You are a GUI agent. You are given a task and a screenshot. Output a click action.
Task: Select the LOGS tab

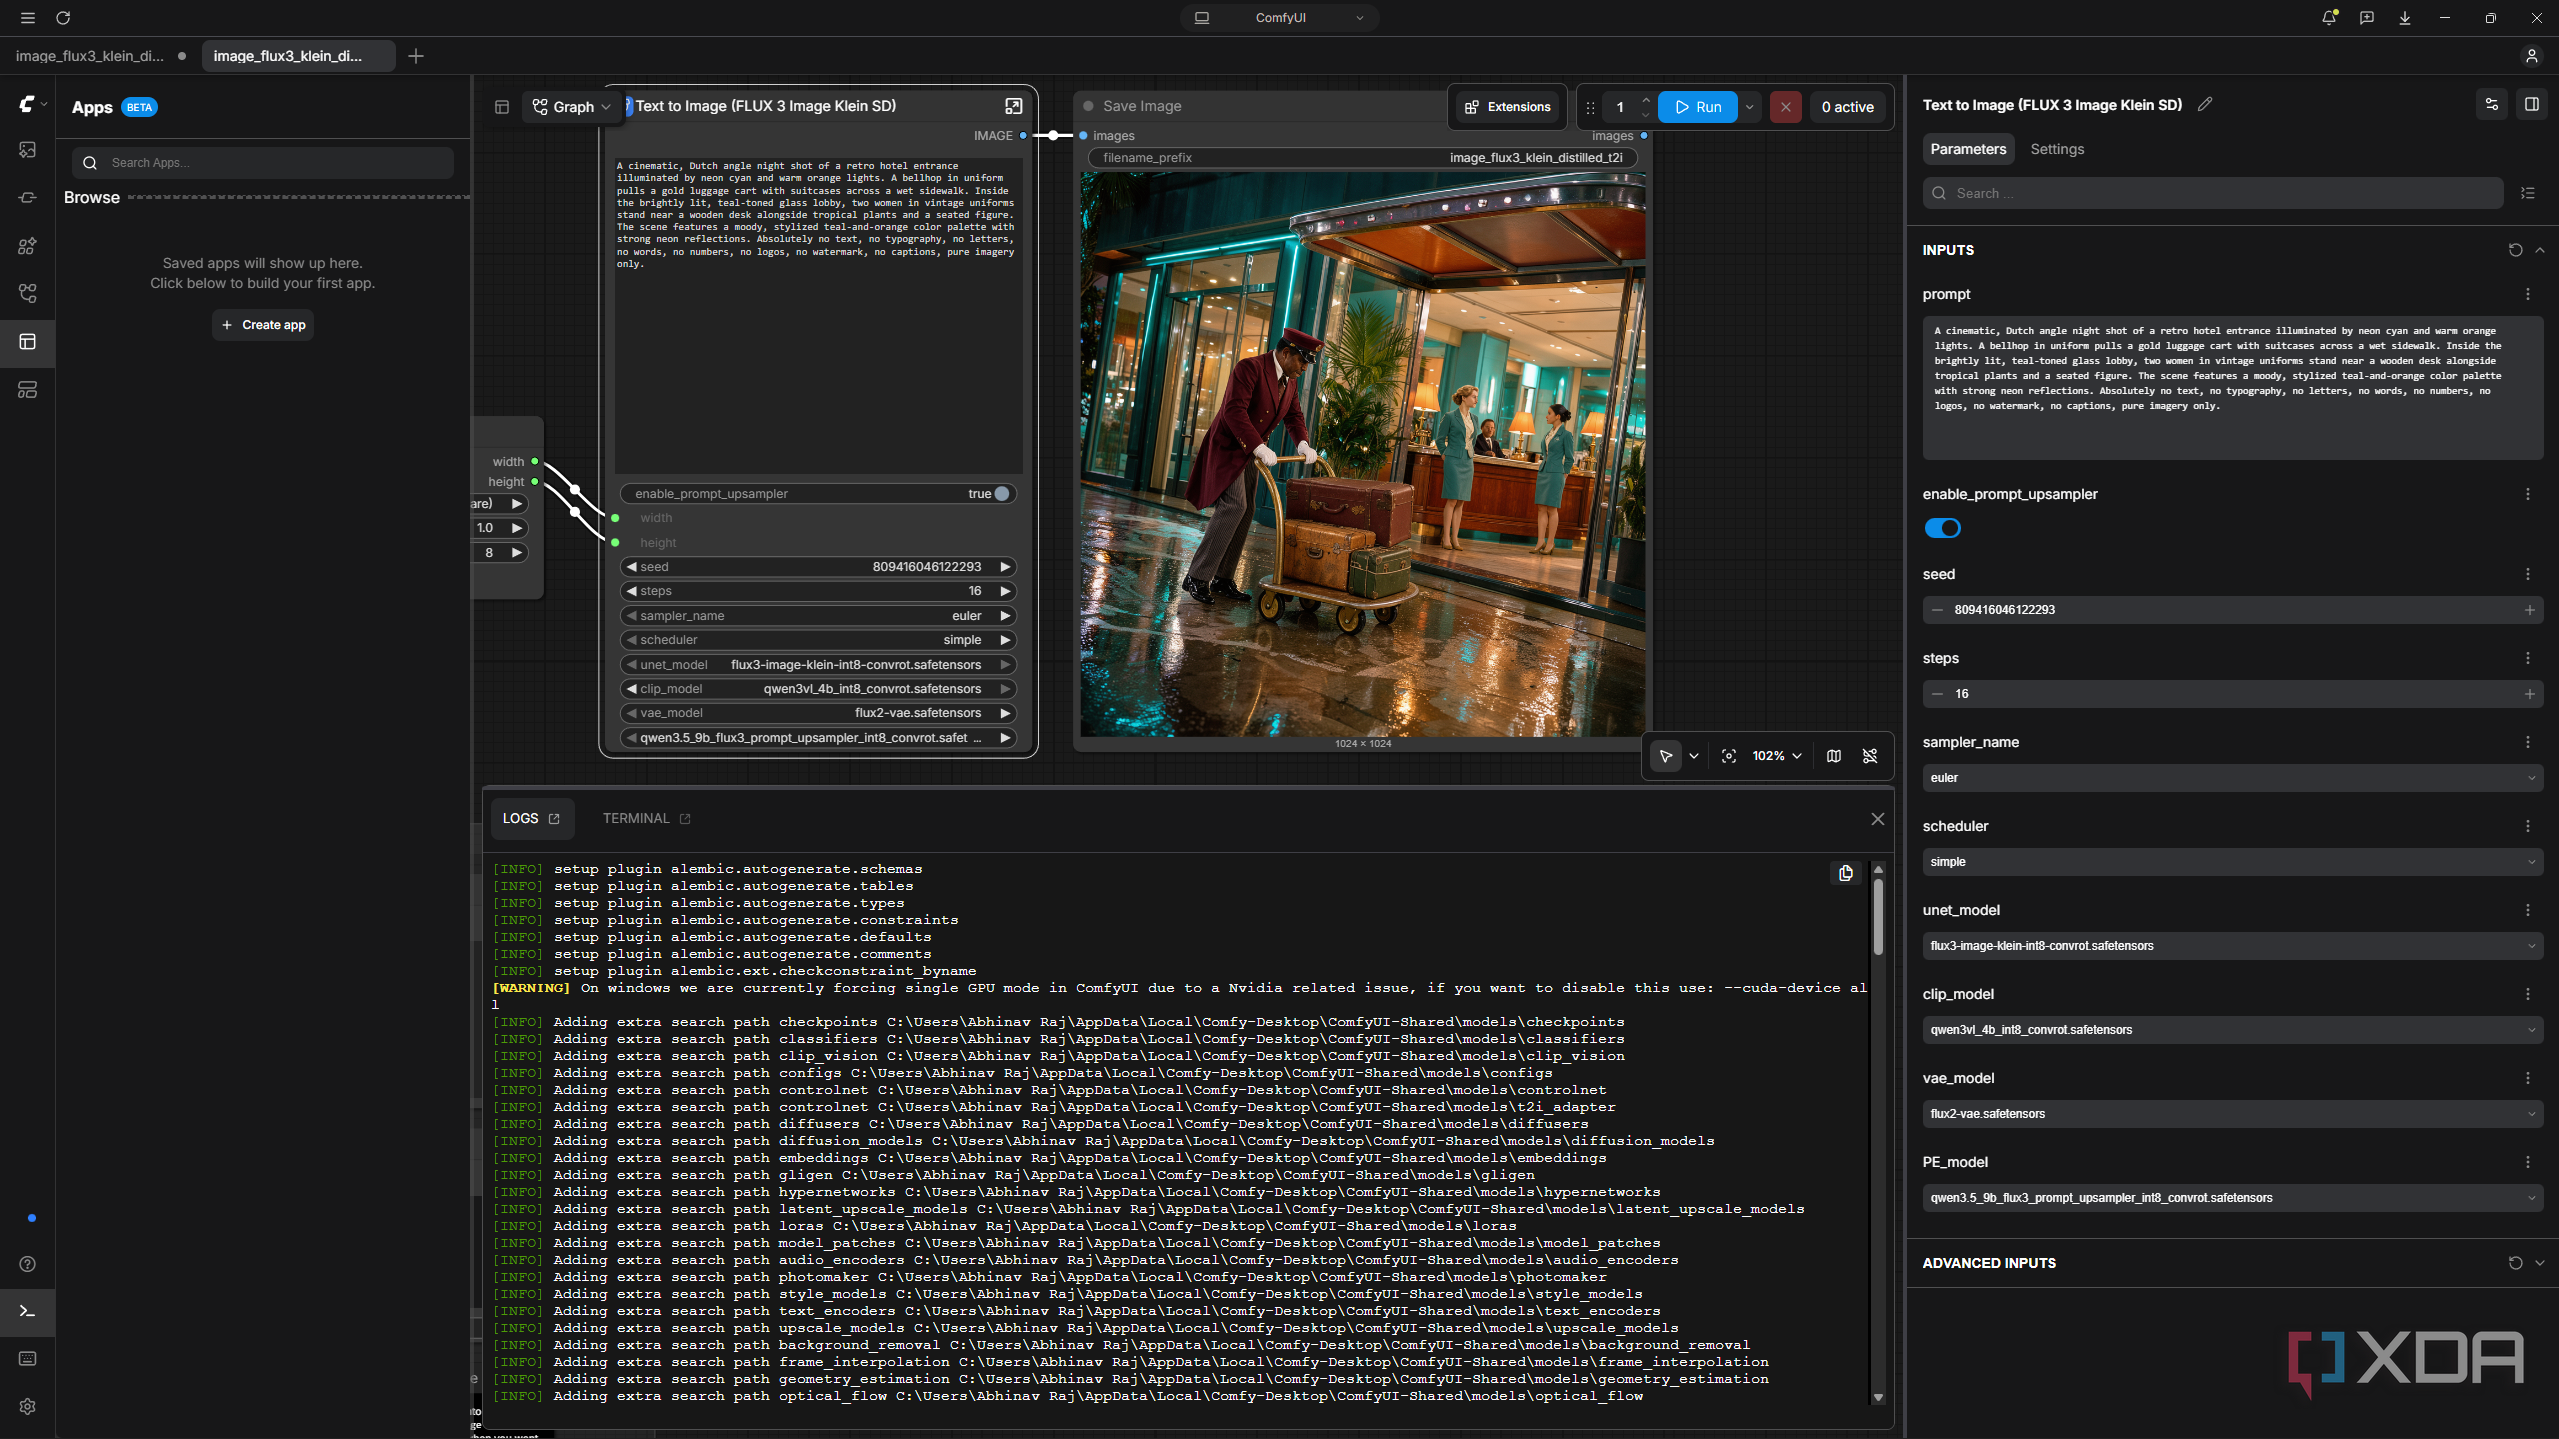531,818
